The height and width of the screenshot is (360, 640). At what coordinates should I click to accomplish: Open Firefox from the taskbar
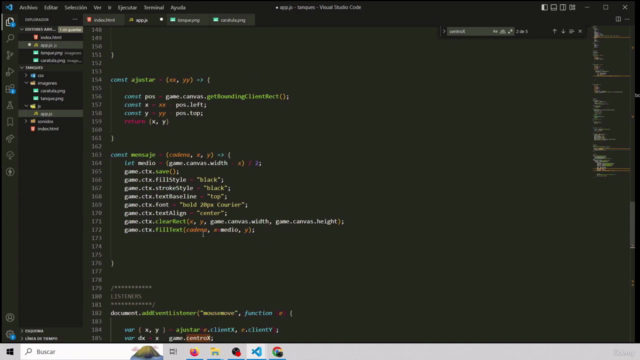[x=194, y=351]
